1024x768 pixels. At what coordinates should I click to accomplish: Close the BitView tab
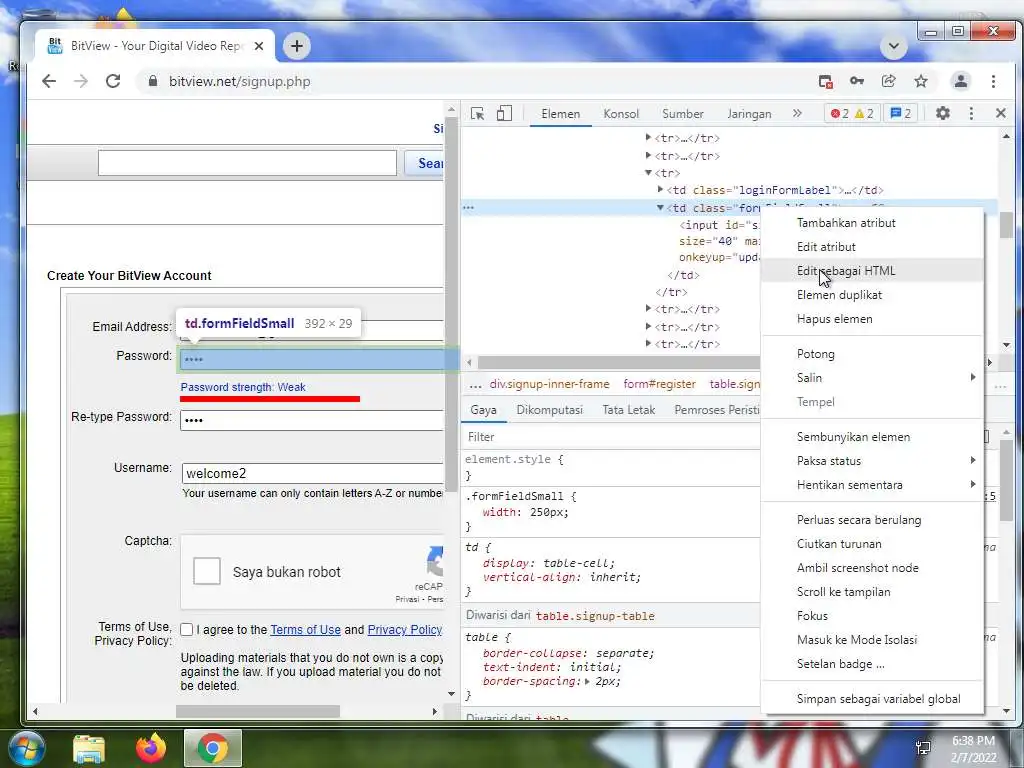click(259, 46)
